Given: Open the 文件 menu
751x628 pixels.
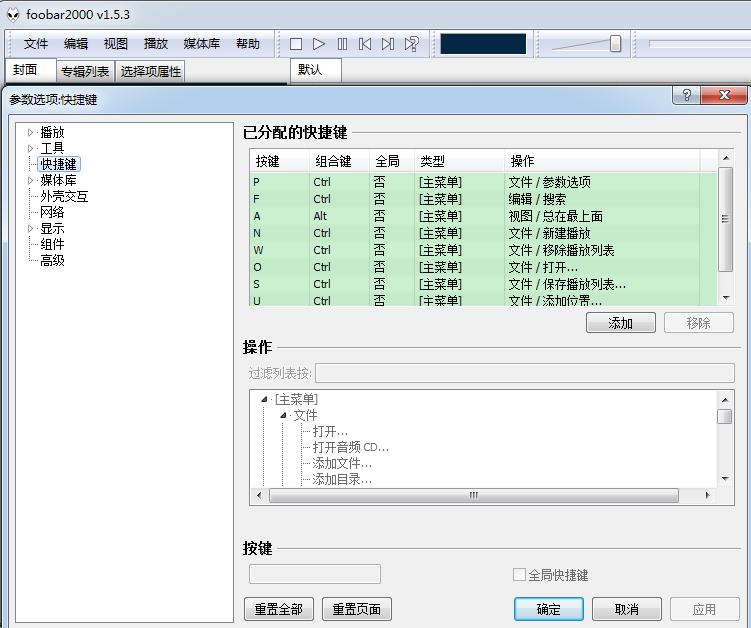Looking at the screenshot, I should pyautogui.click(x=36, y=44).
